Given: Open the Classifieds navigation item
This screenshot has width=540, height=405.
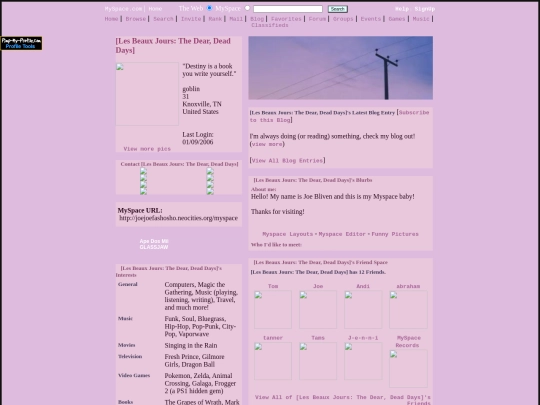Looking at the screenshot, I should tap(270, 25).
